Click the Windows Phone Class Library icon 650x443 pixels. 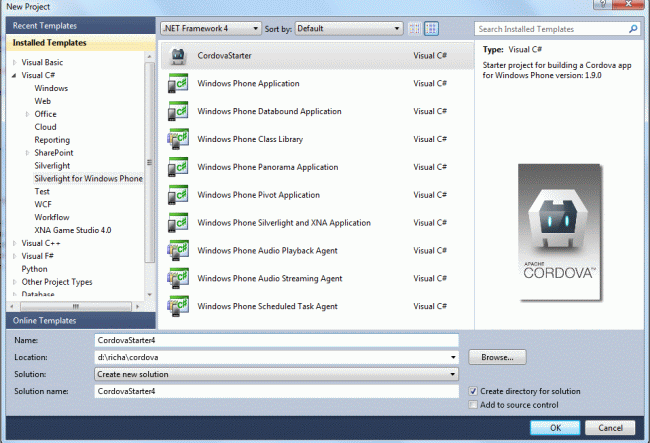click(x=178, y=139)
